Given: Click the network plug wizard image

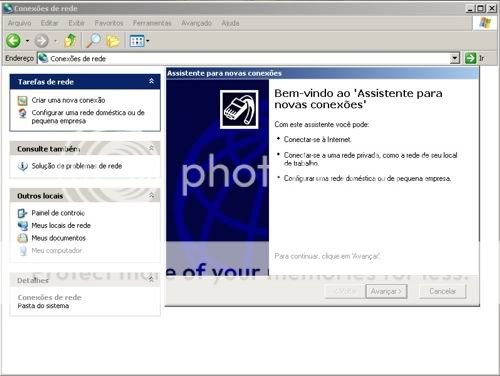Looking at the screenshot, I should (239, 109).
